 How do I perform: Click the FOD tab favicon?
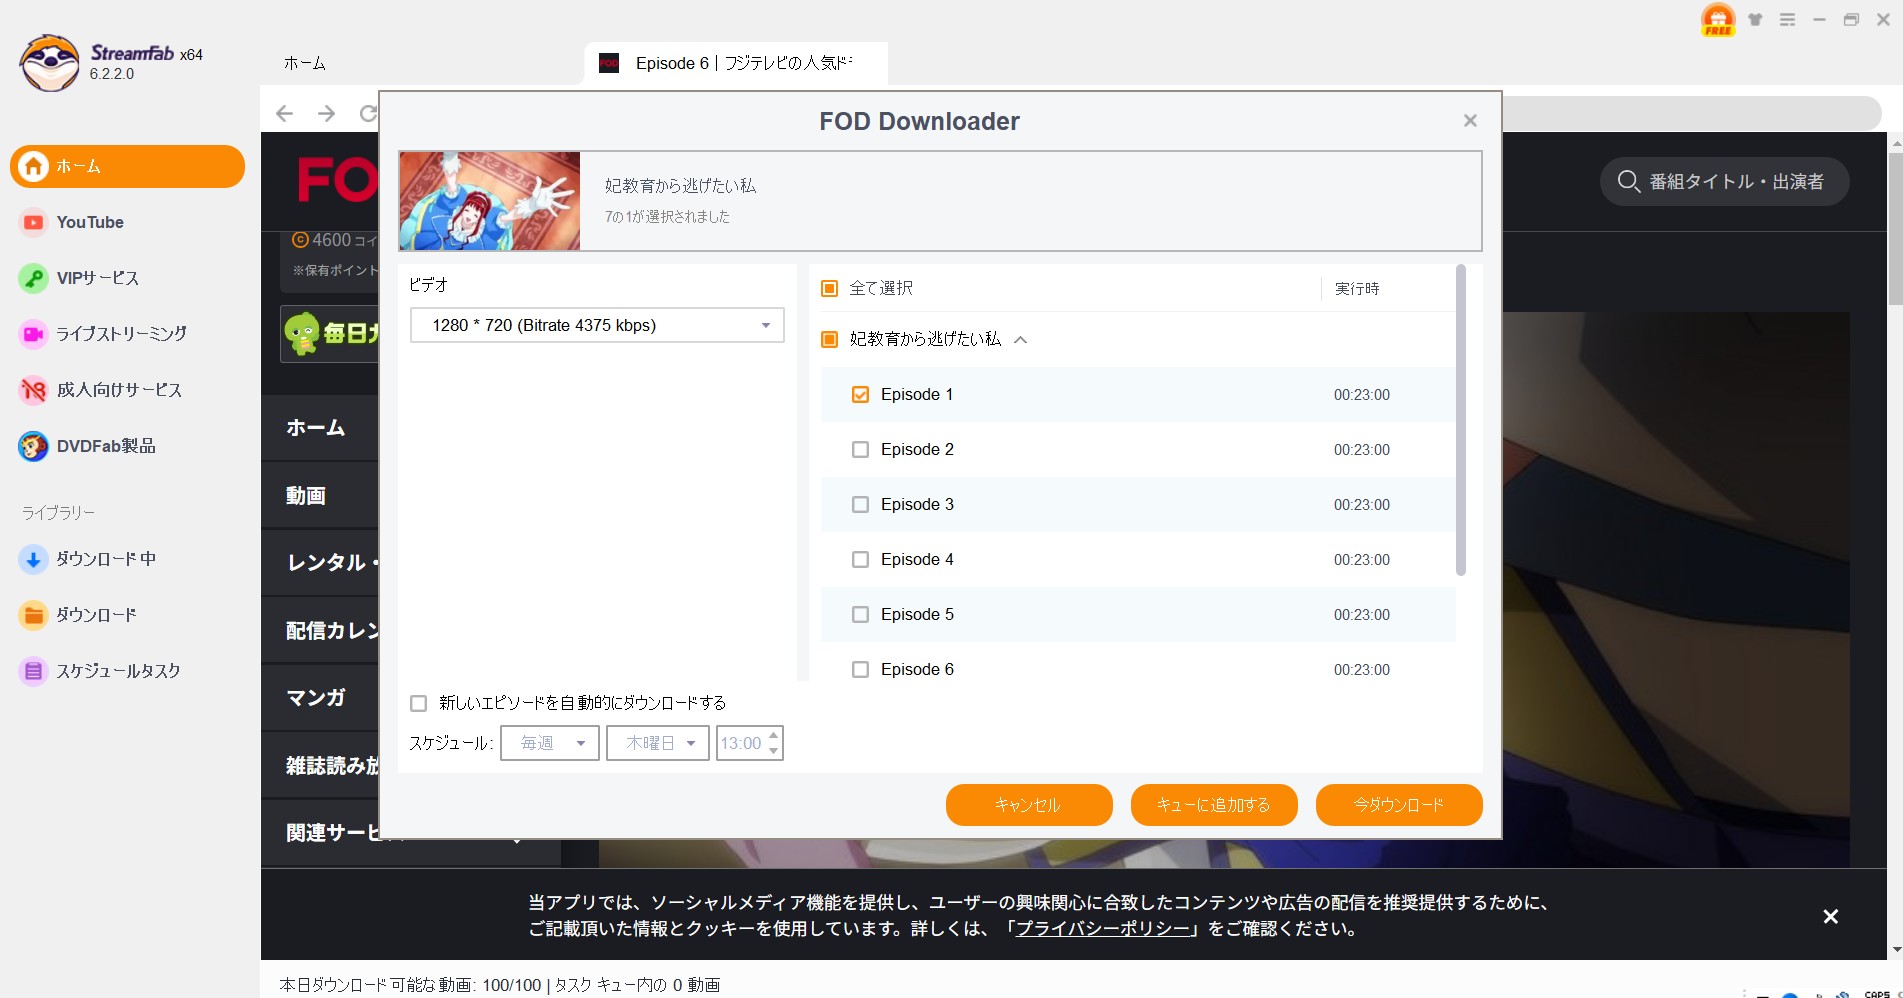(609, 63)
